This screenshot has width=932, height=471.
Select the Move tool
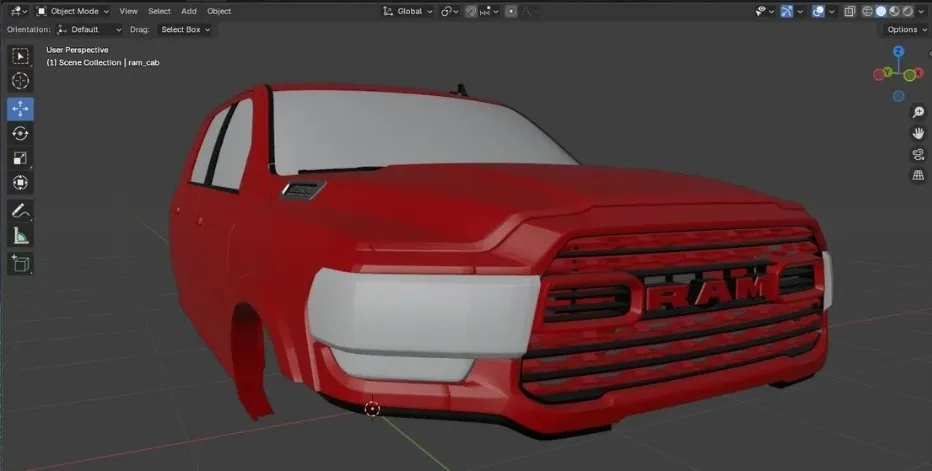coord(20,109)
